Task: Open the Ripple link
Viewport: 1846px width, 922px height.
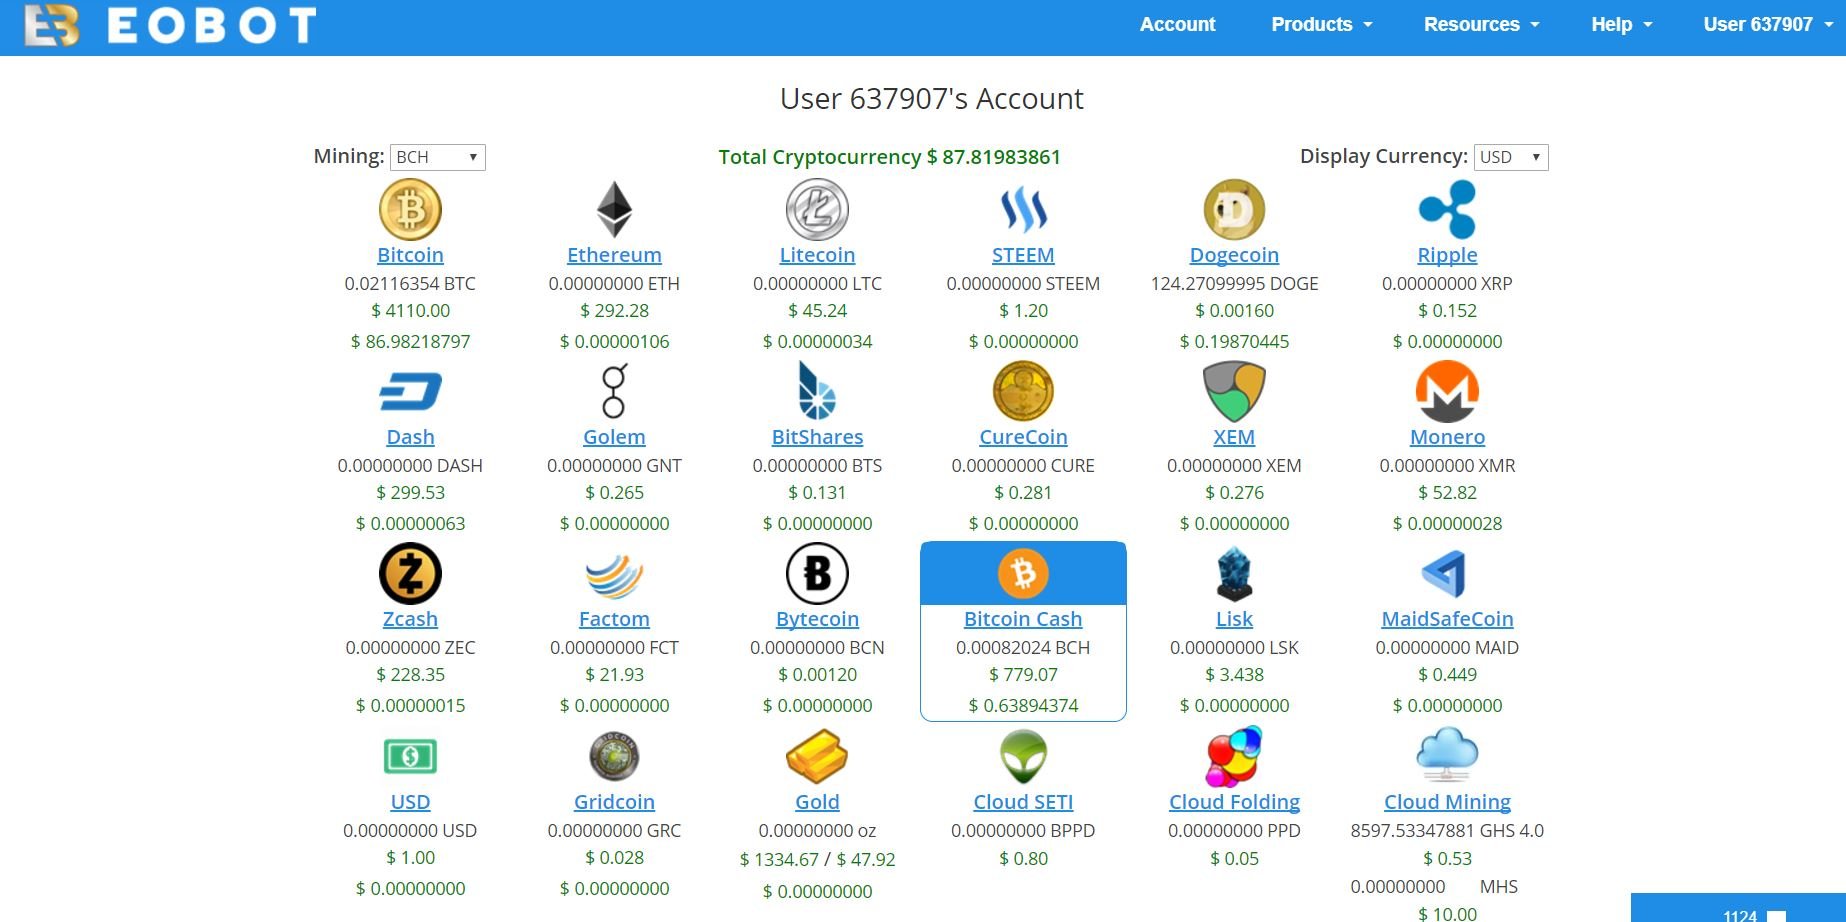Action: (1447, 255)
